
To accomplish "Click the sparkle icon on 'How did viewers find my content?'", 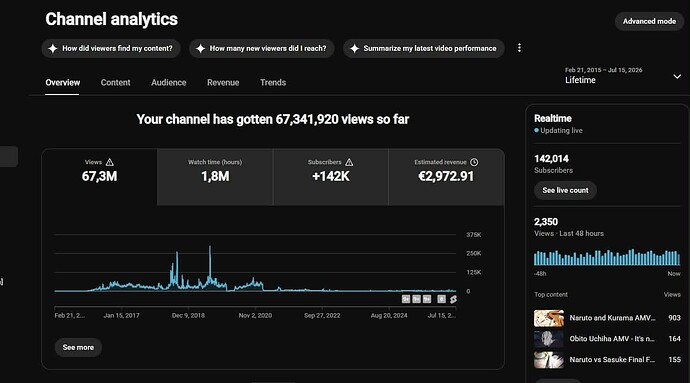I will click(53, 48).
